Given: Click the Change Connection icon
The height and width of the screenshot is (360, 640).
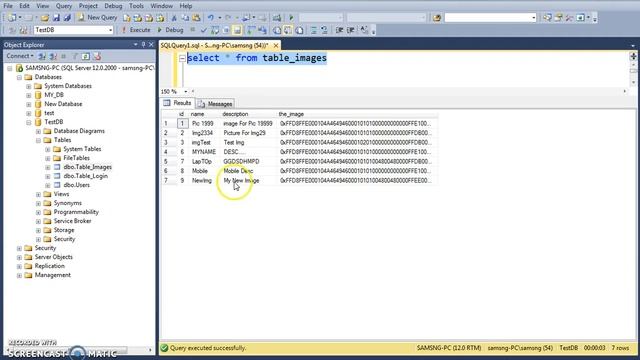Looking at the screenshot, I should (x=23, y=30).
